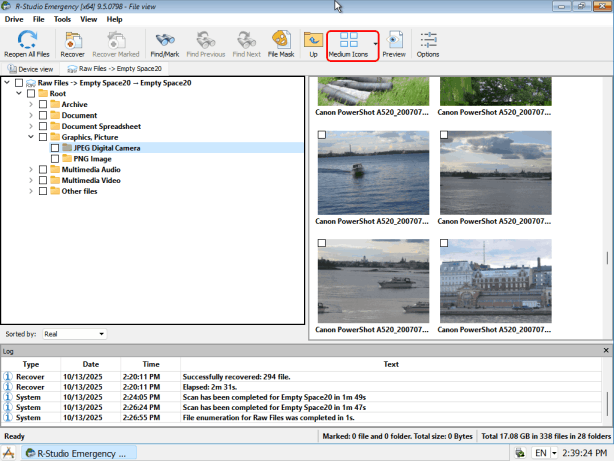Open the view mode dropdown arrow
The image size is (614, 461).
(375, 44)
